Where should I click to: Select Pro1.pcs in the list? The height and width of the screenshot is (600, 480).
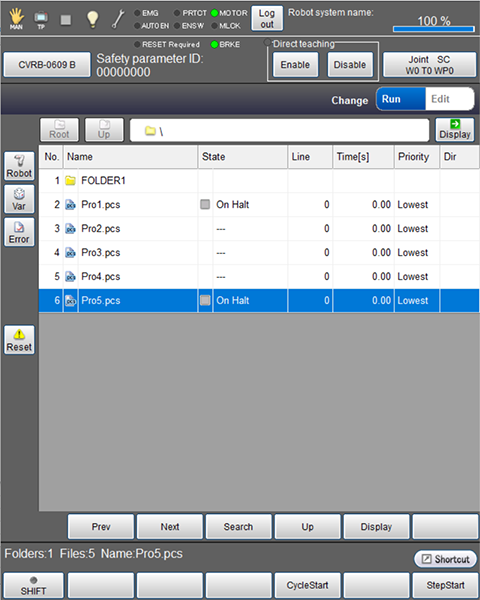pyautogui.click(x=259, y=205)
